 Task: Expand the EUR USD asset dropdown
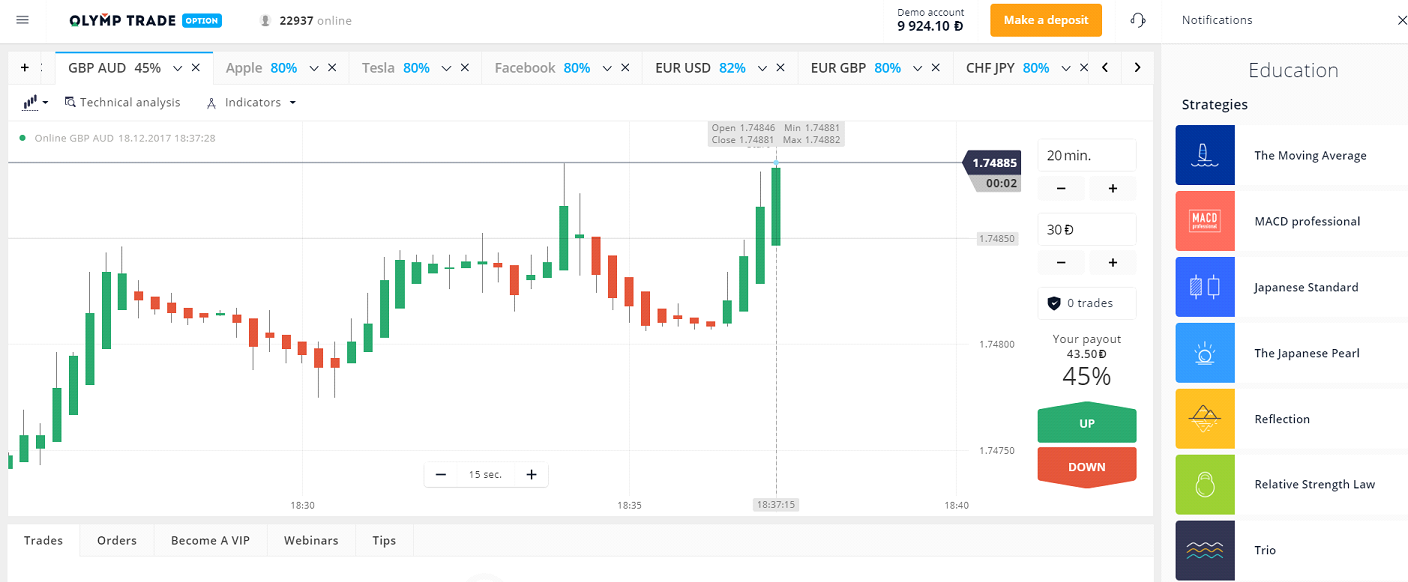click(762, 68)
